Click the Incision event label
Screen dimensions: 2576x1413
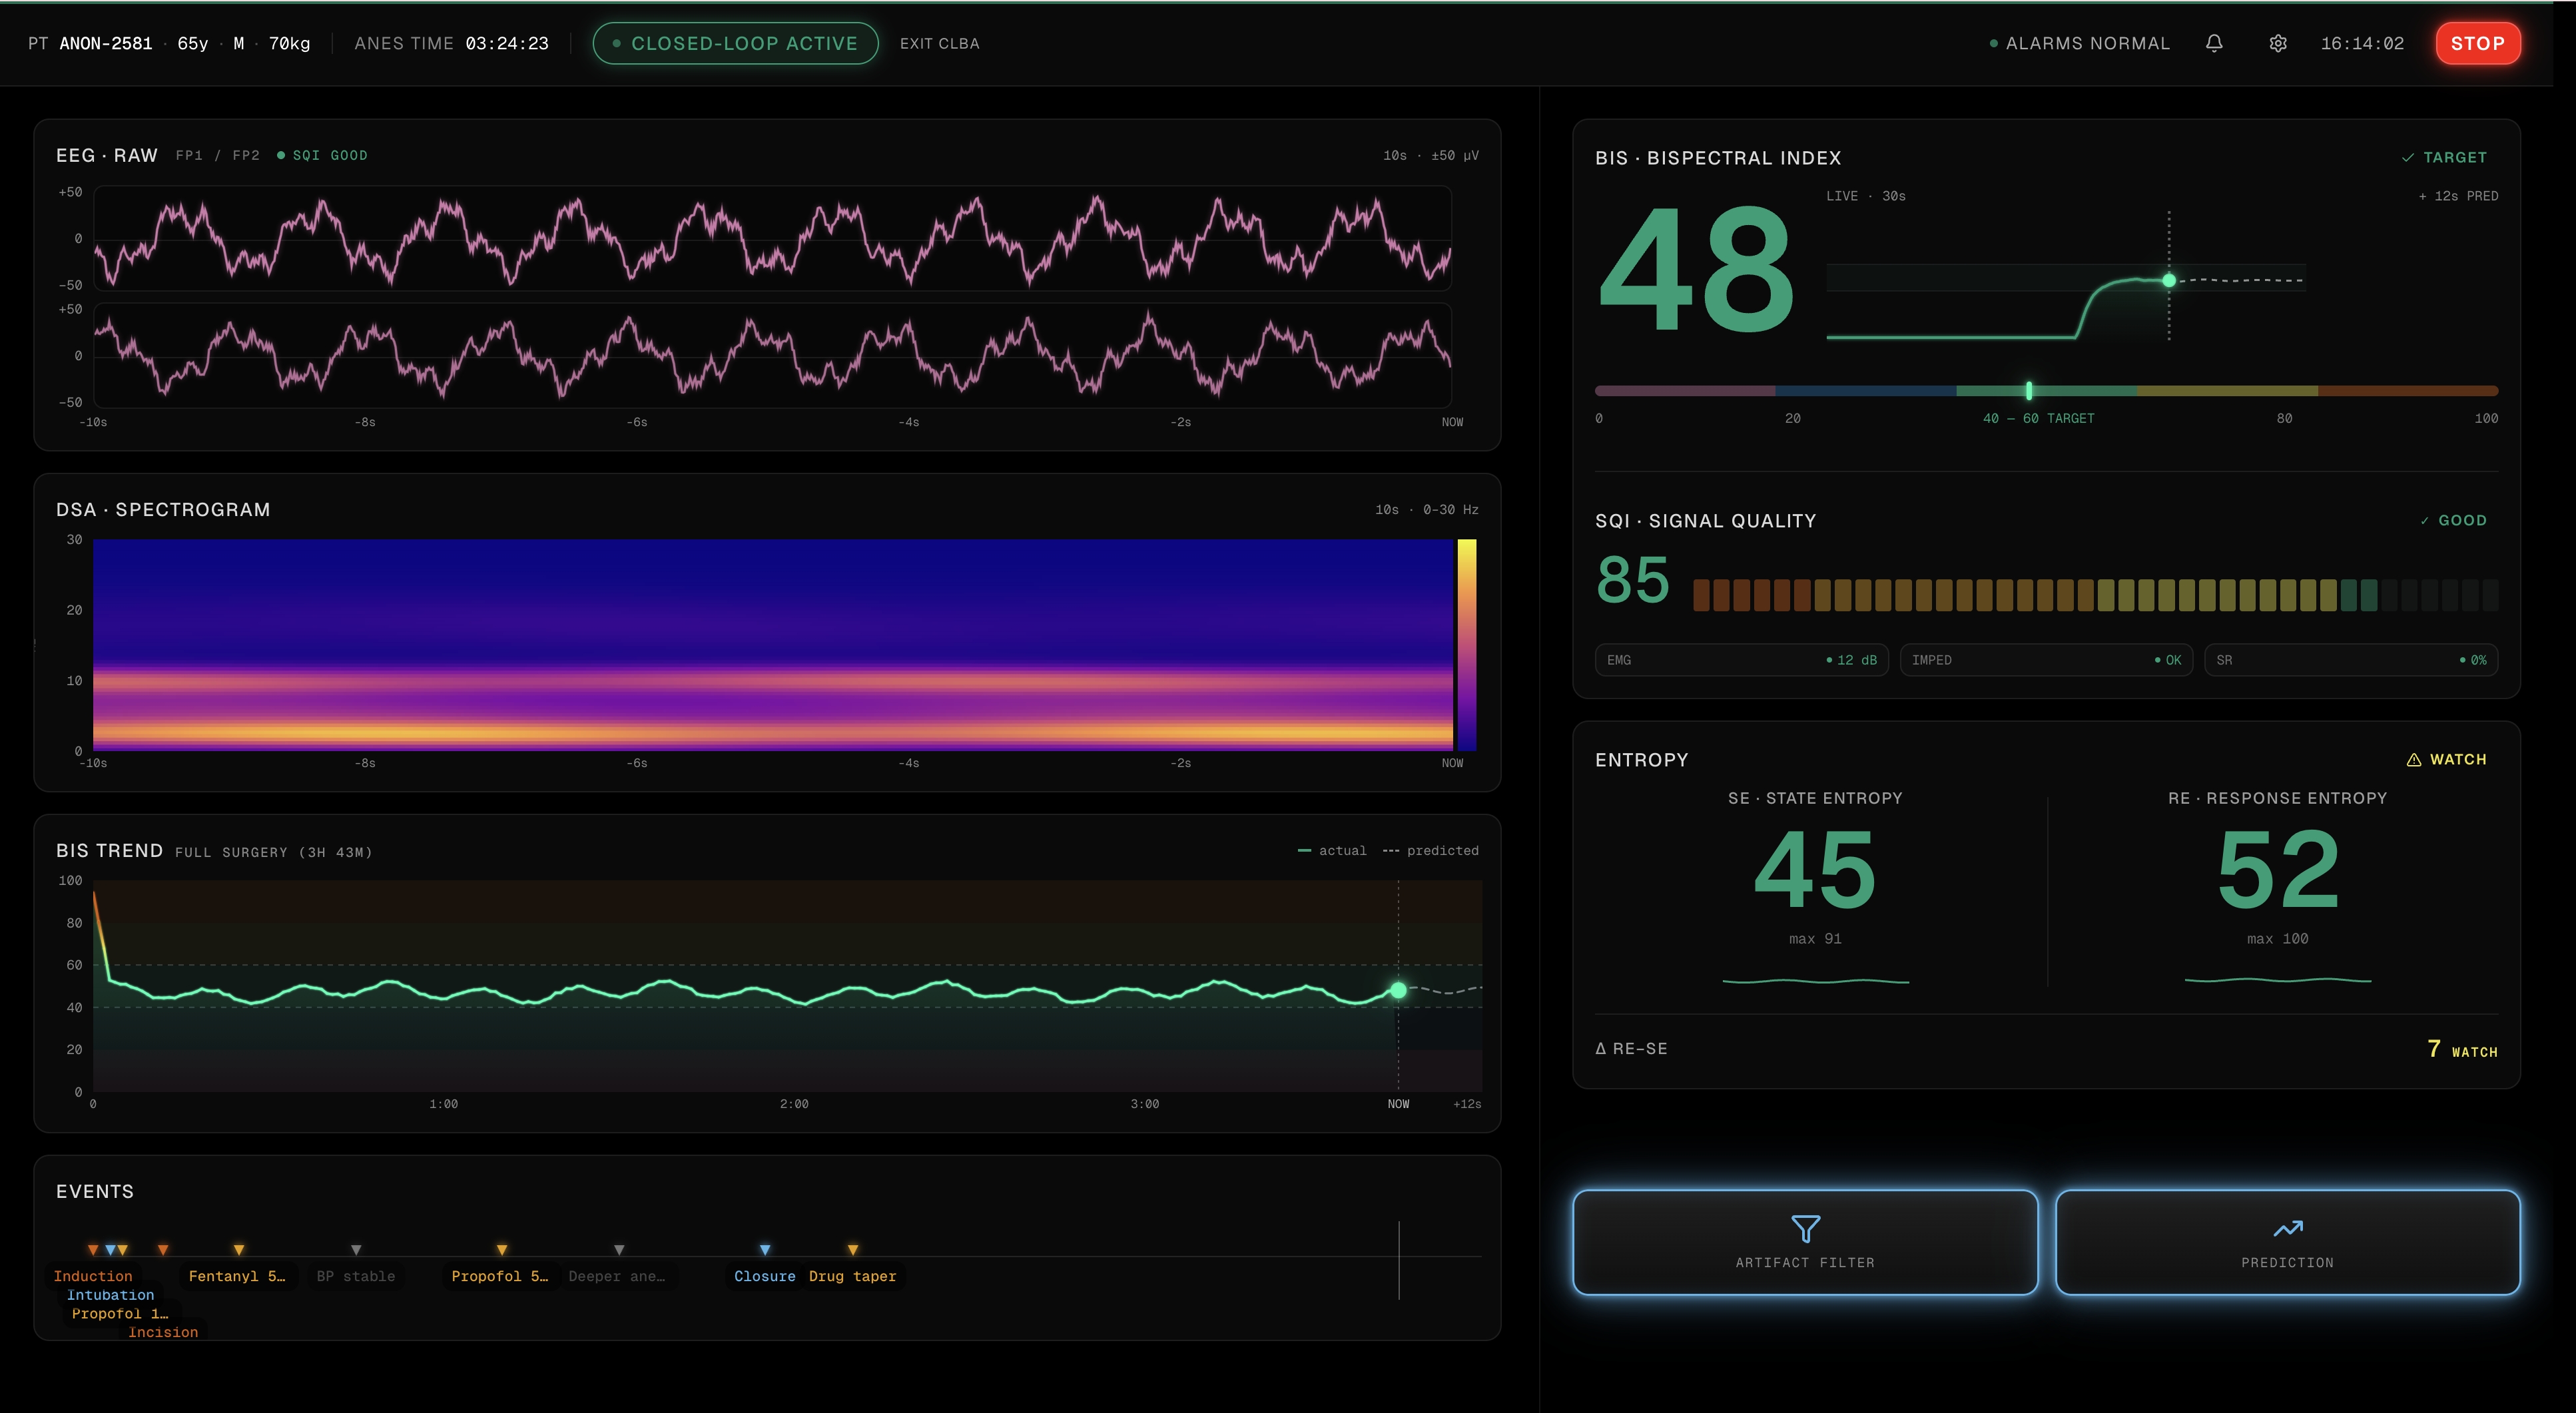click(163, 1332)
